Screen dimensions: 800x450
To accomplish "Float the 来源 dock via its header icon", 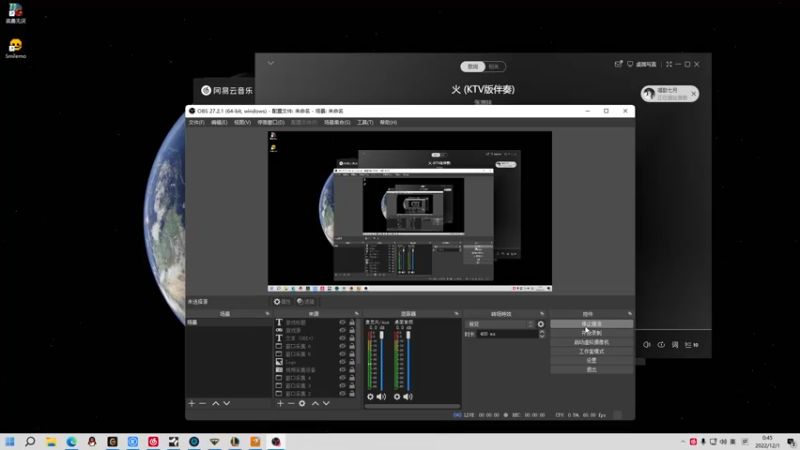I will coord(357,314).
